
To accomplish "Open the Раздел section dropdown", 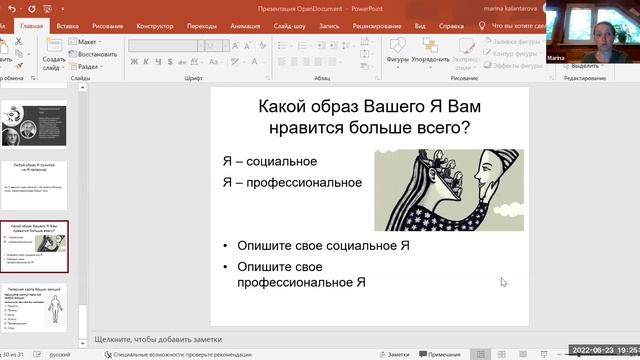I will tap(86, 66).
